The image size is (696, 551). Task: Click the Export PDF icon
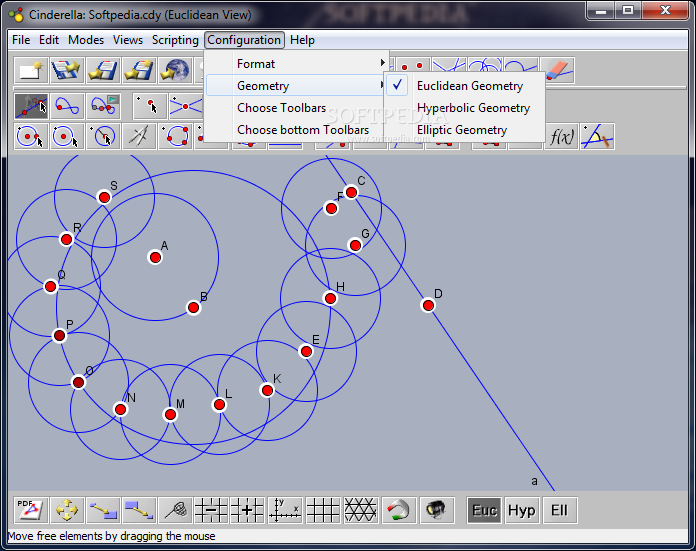(31, 510)
